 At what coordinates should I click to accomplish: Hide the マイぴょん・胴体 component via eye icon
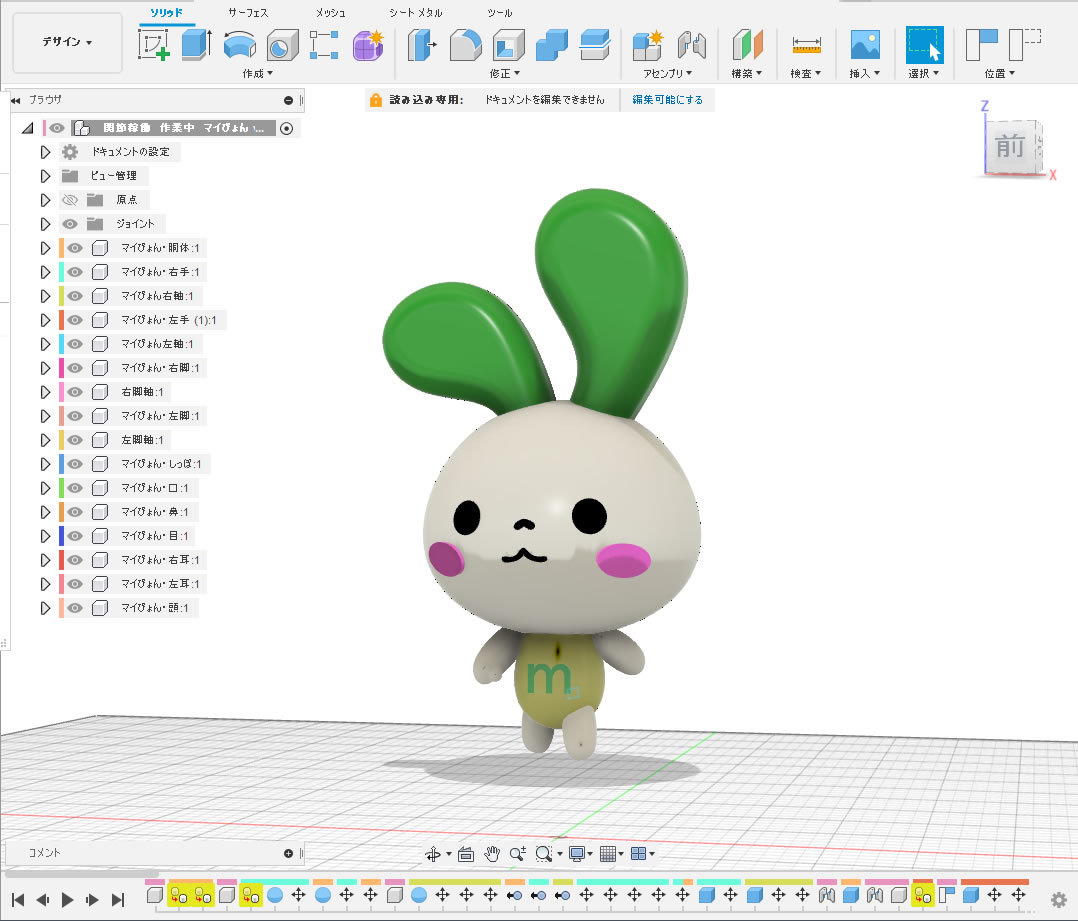pos(75,248)
